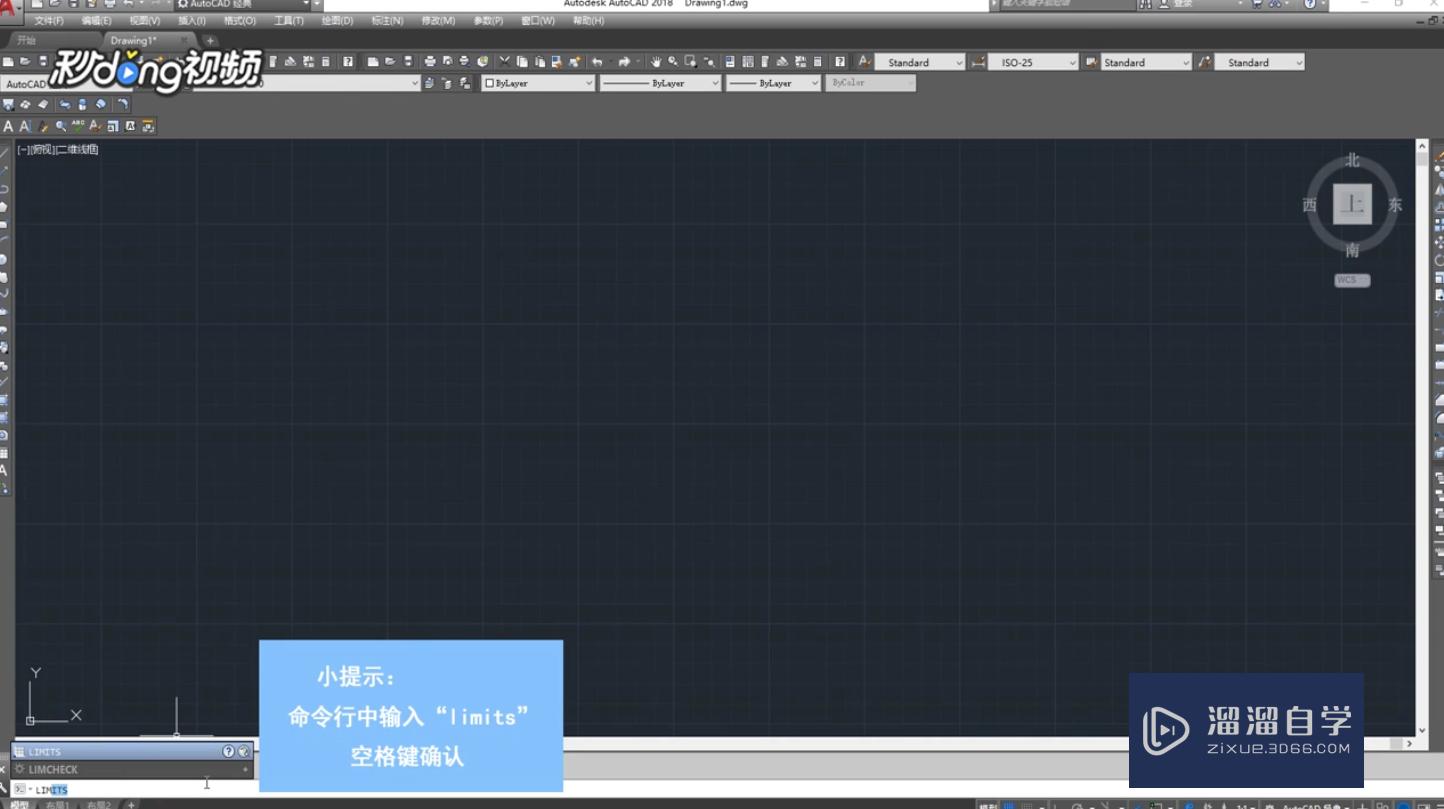The width and height of the screenshot is (1444, 809).
Task: Select the multiline text A tool
Action: [8, 126]
